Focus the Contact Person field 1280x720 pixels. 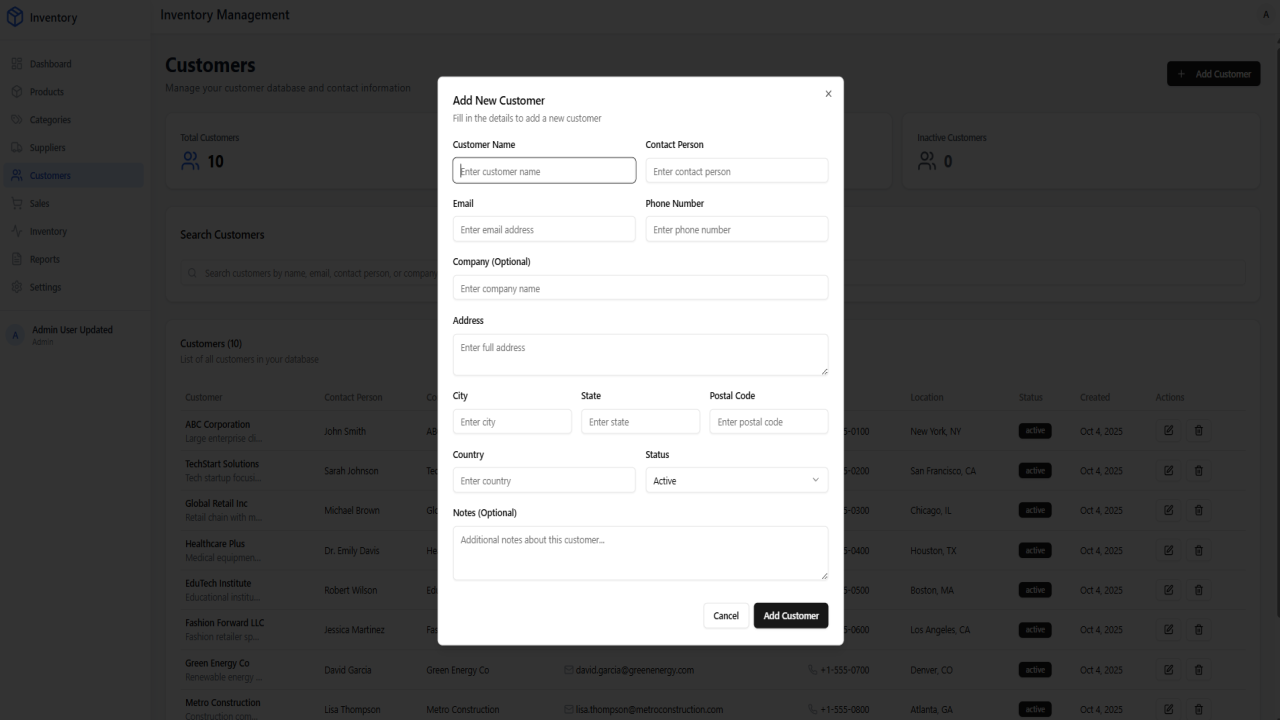coord(737,171)
